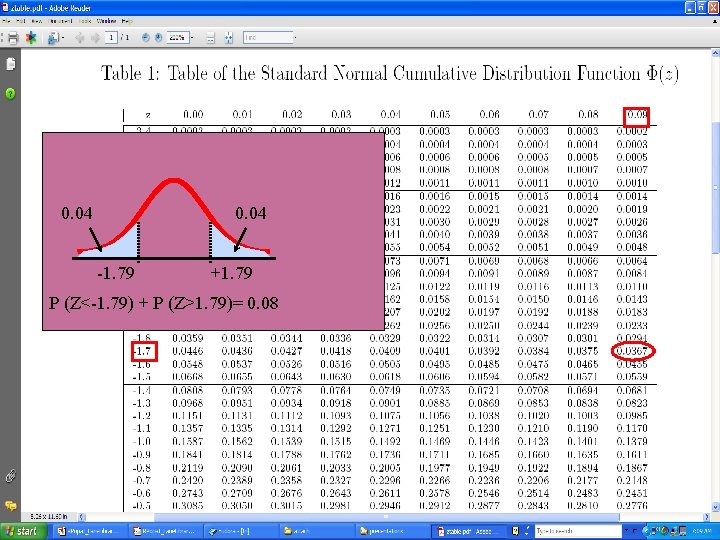This screenshot has width=720, height=540.
Task: Open the Window menu
Action: click(107, 21)
